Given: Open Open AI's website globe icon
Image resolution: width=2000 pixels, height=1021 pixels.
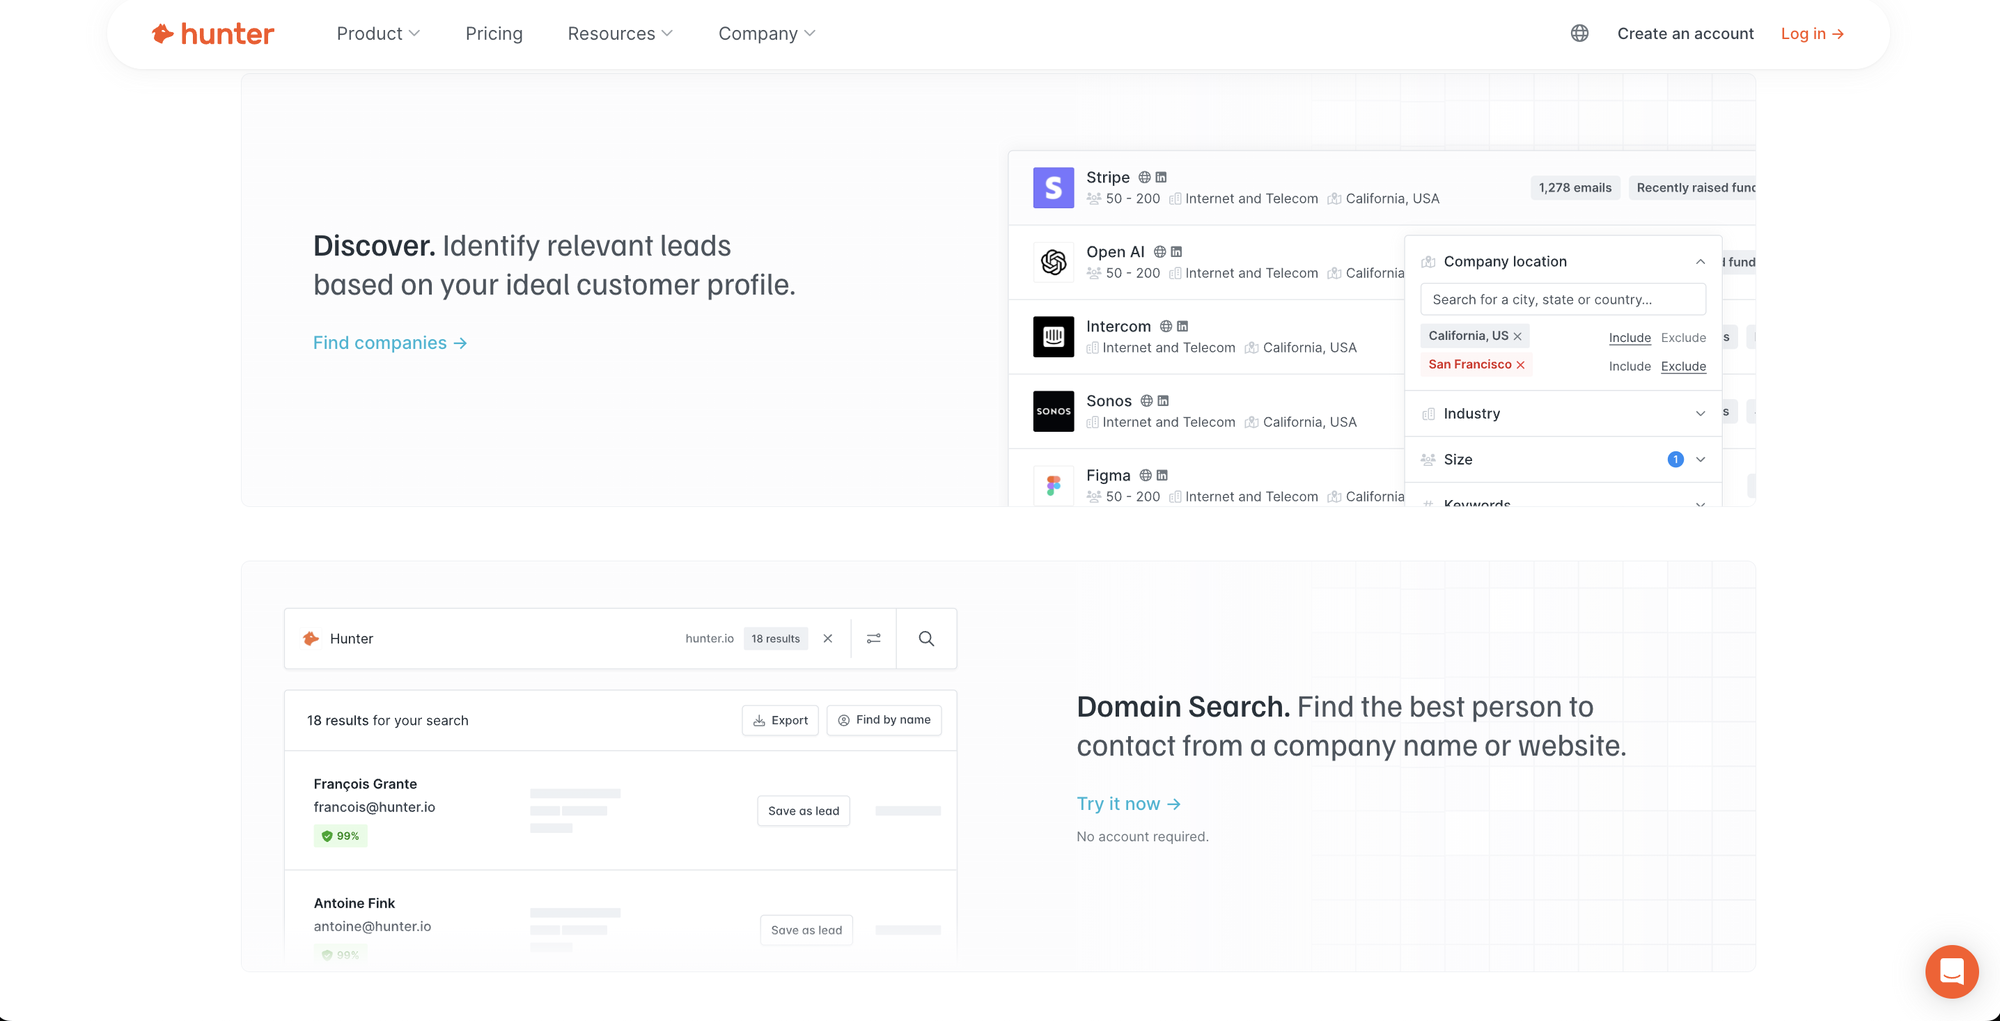Looking at the screenshot, I should click(x=1160, y=252).
